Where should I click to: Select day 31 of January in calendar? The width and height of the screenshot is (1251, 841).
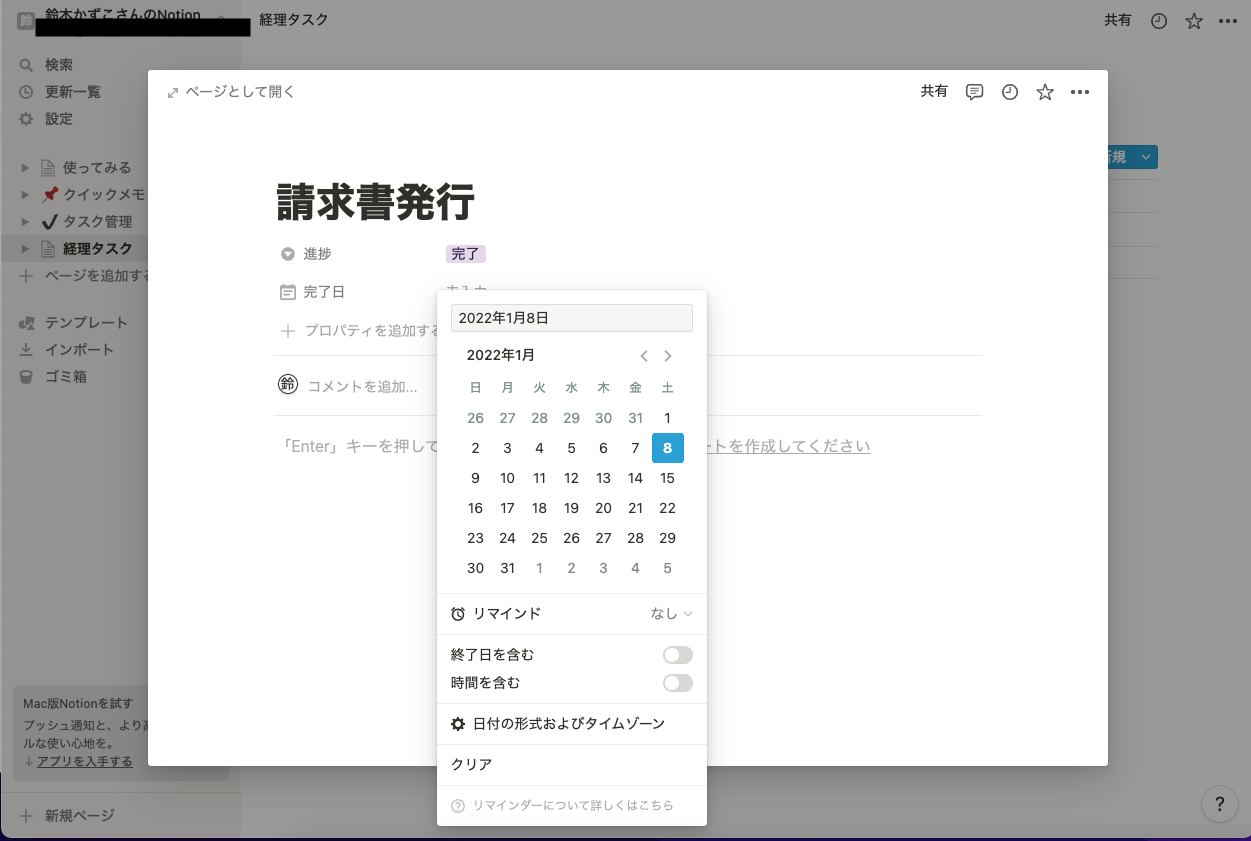(508, 568)
